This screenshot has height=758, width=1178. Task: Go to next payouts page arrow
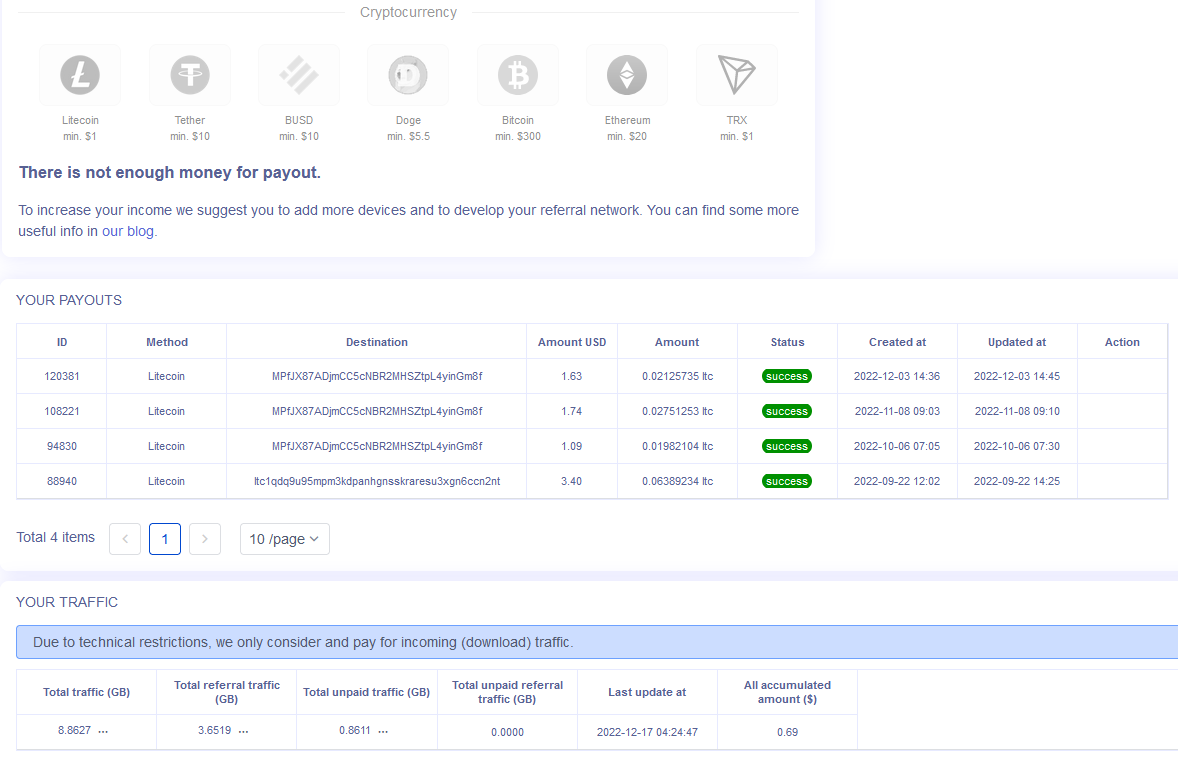pyautogui.click(x=204, y=539)
